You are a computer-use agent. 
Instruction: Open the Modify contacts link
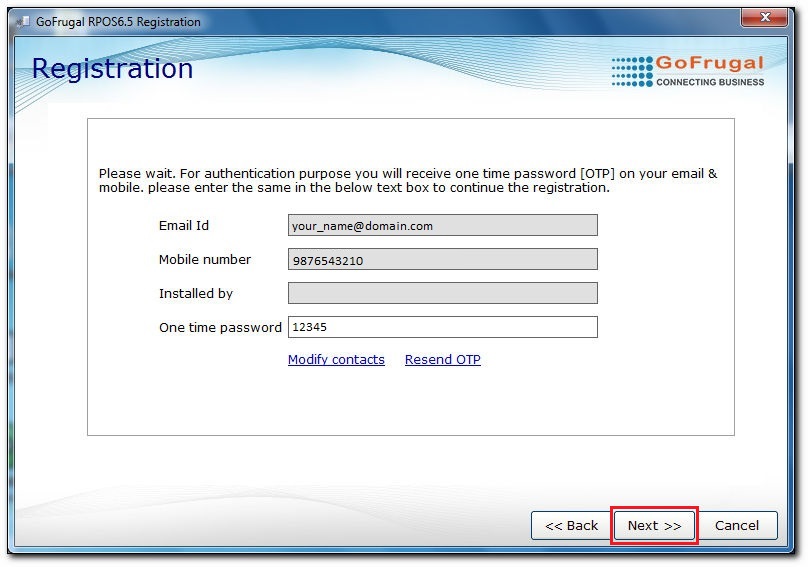(x=336, y=360)
